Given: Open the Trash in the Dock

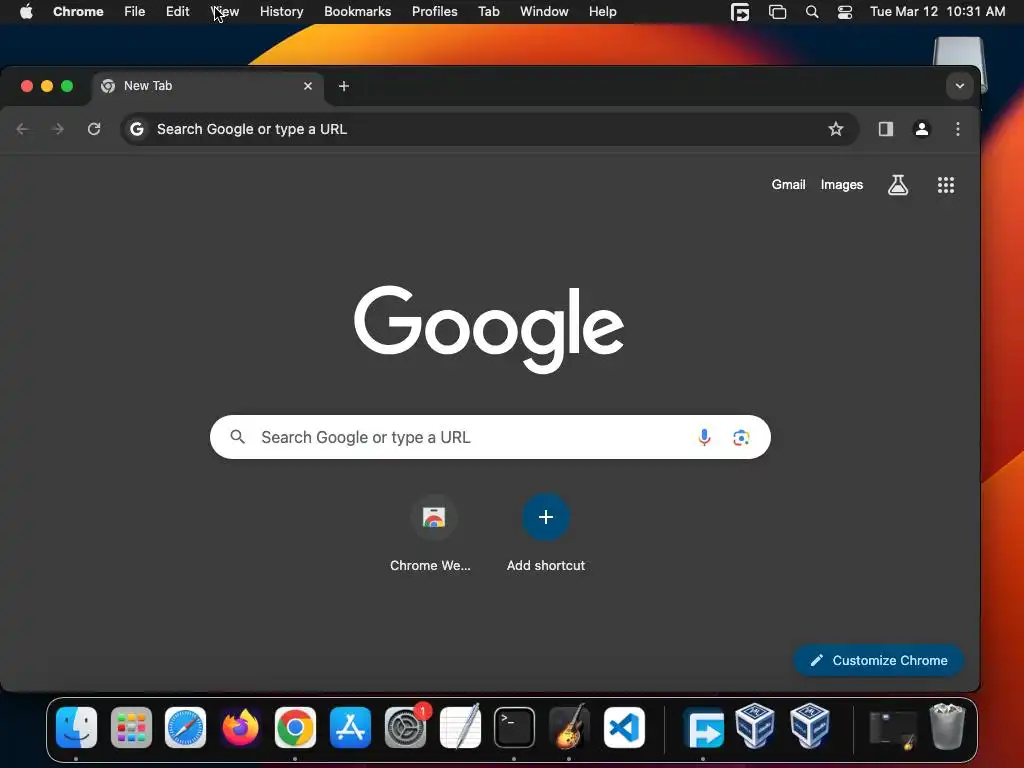Looking at the screenshot, I should click(947, 726).
